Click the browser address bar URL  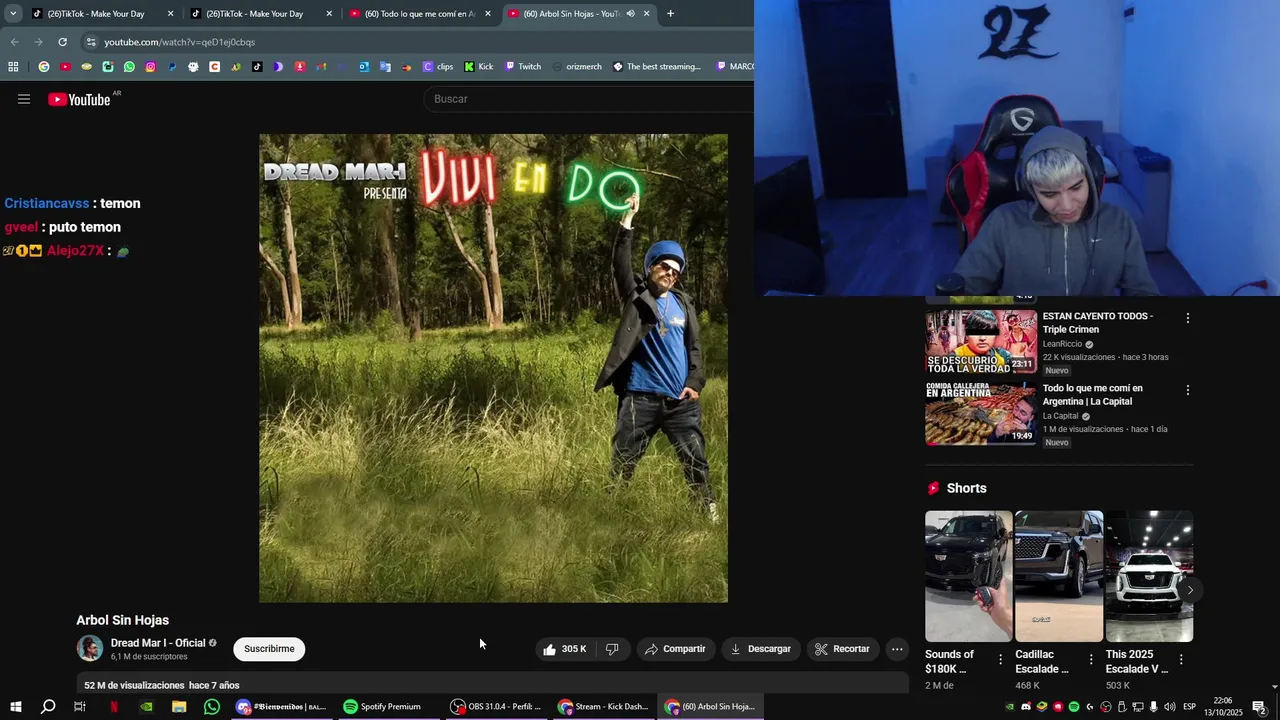coord(180,42)
